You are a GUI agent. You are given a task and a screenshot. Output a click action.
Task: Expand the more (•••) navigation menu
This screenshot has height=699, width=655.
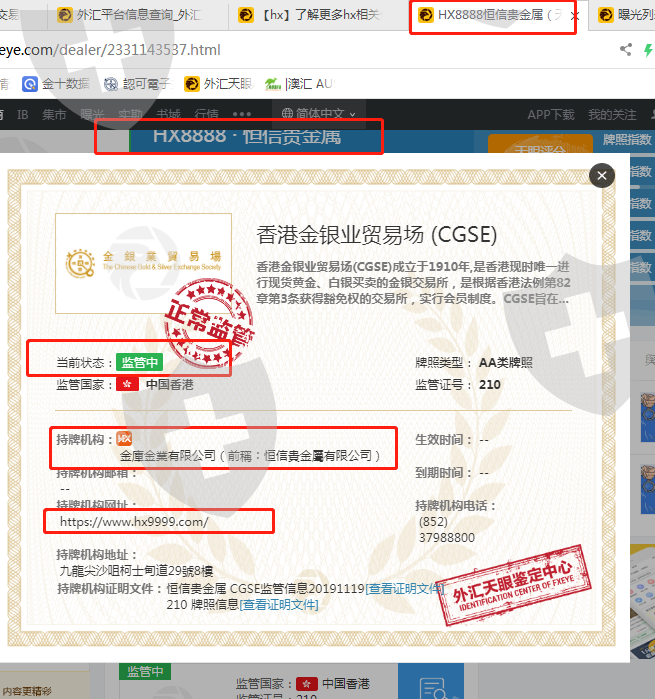242,115
